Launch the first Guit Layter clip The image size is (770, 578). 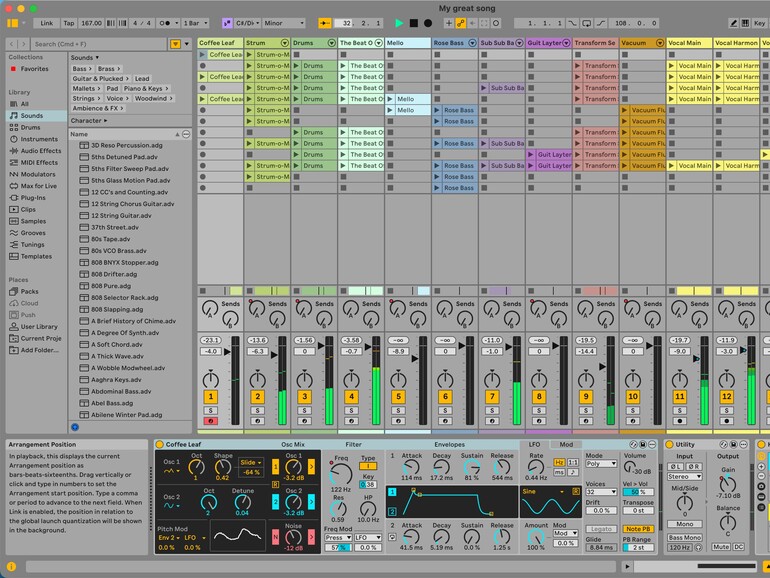click(531, 154)
